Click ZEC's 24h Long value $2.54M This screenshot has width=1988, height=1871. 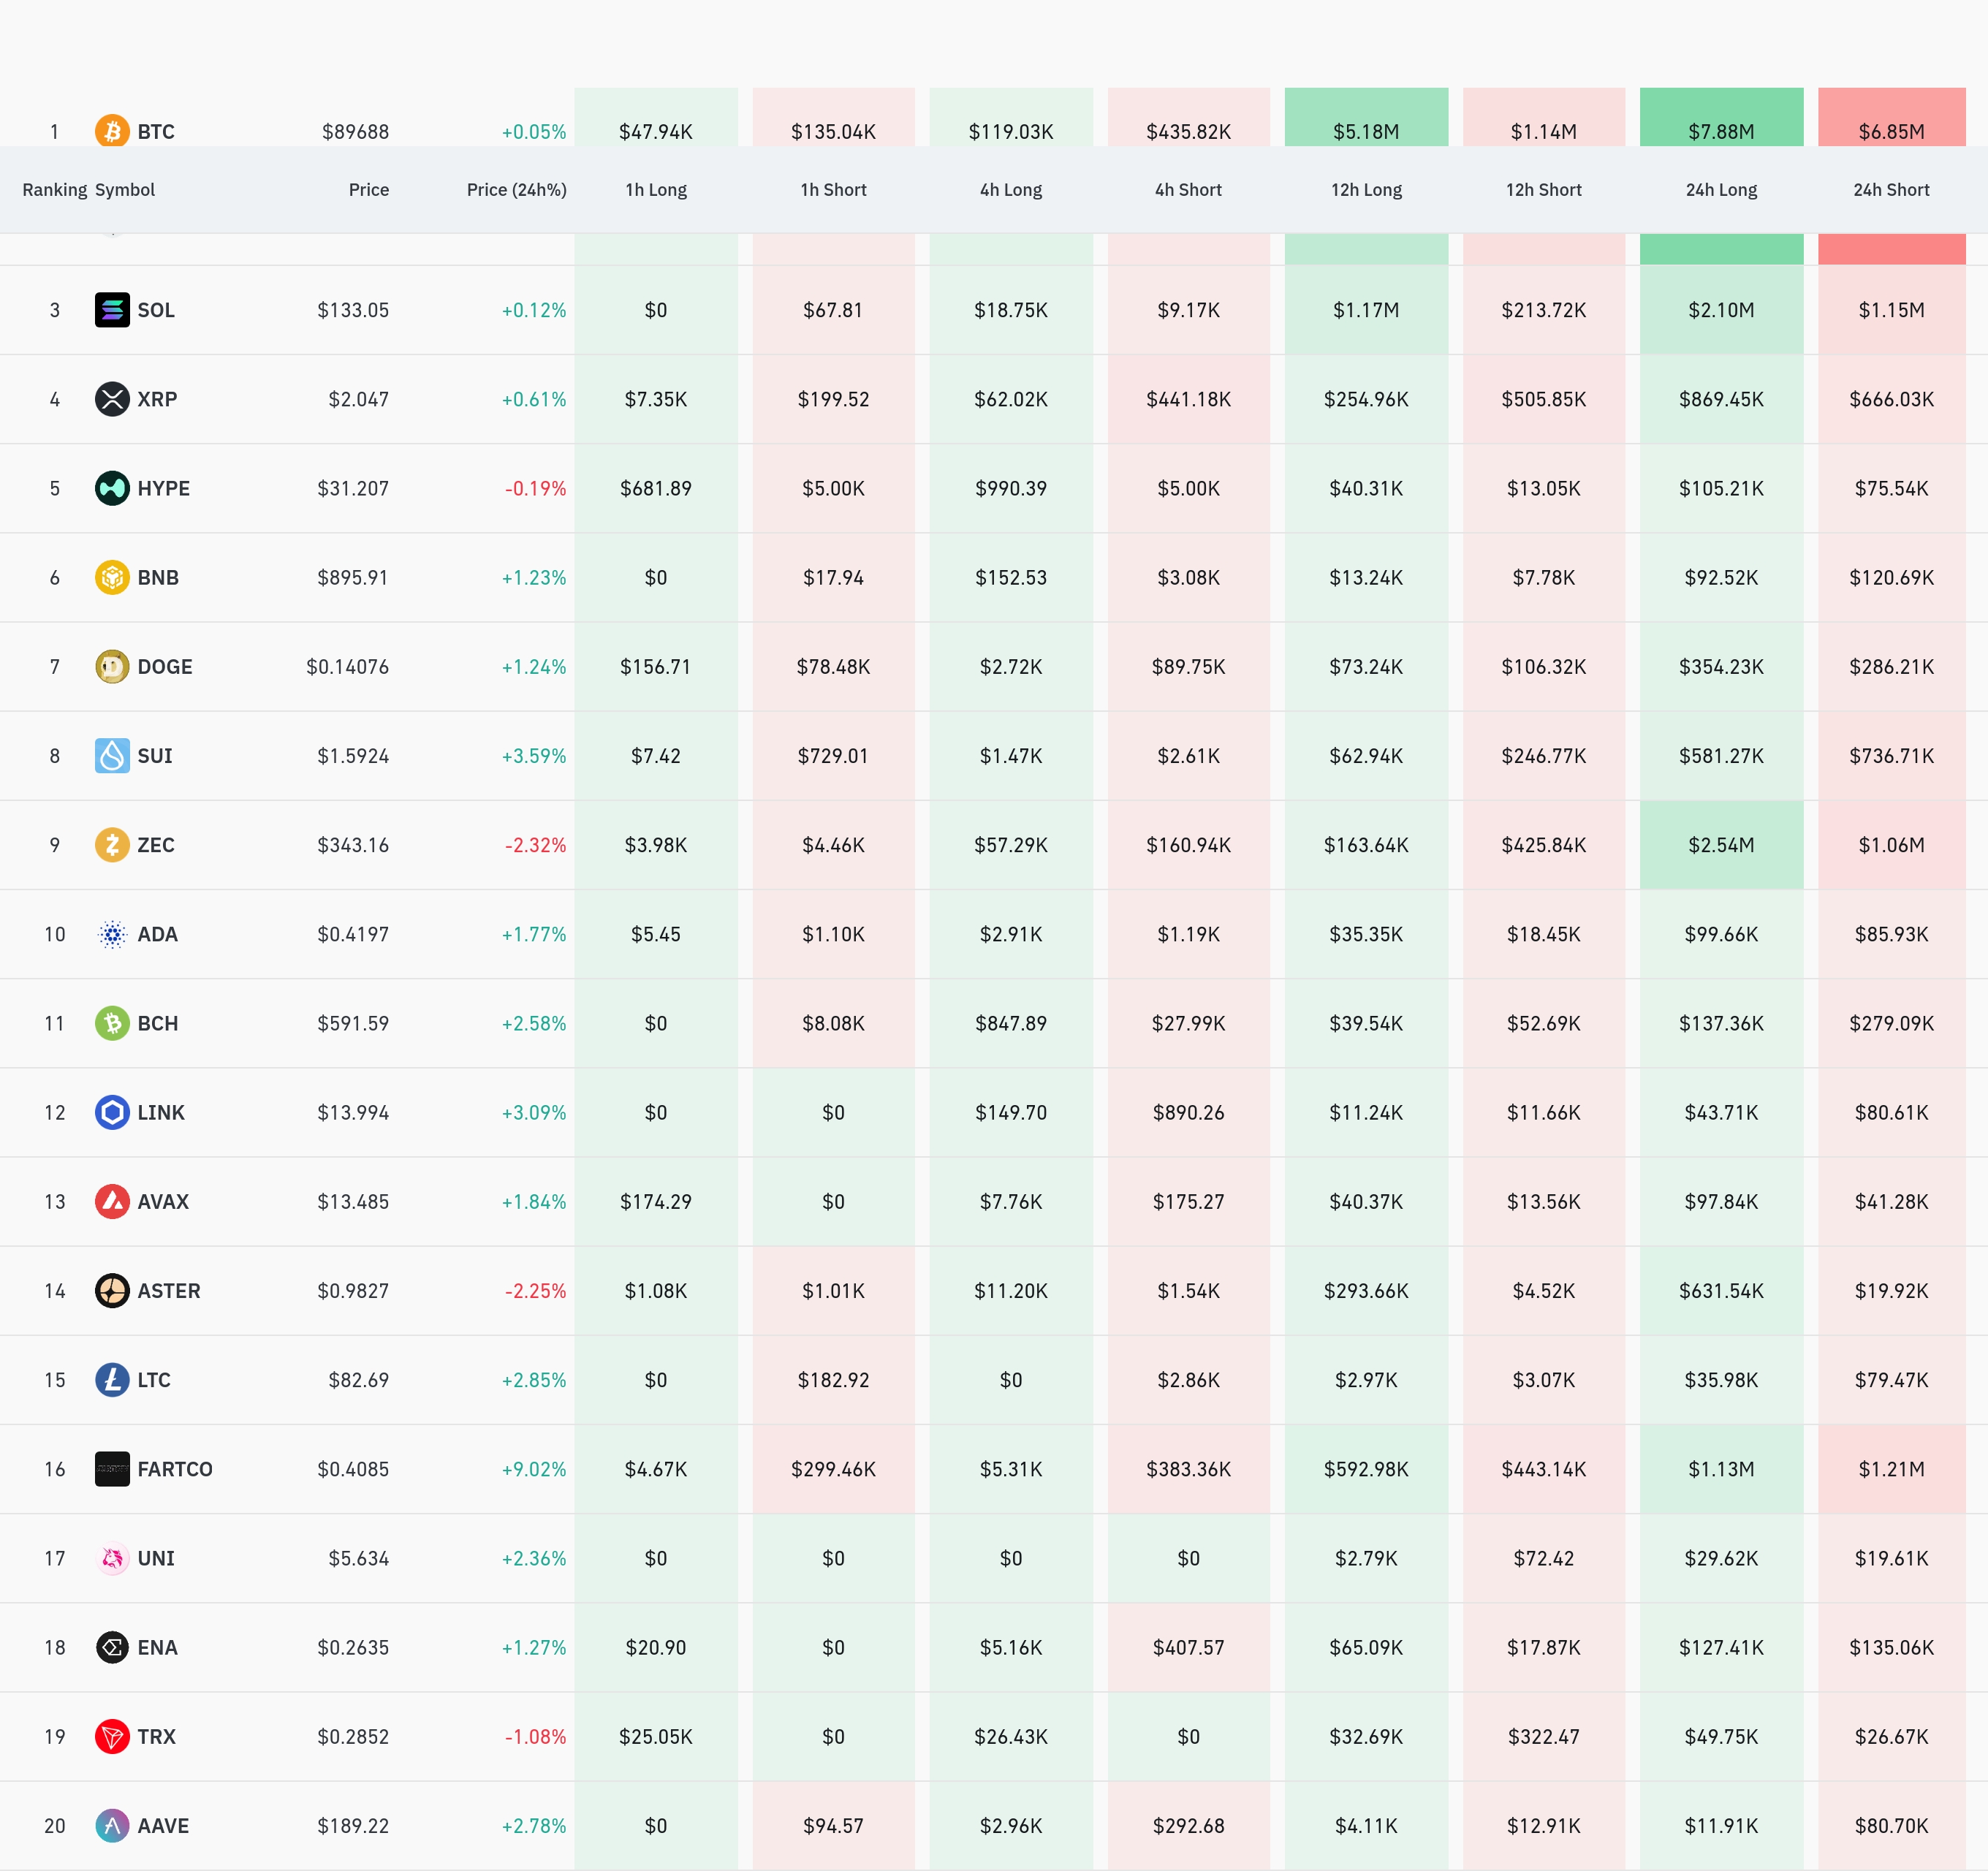(x=1720, y=845)
